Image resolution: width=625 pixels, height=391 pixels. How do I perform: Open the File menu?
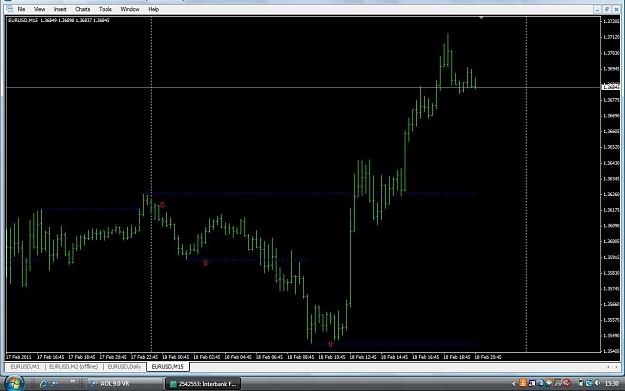[x=21, y=9]
